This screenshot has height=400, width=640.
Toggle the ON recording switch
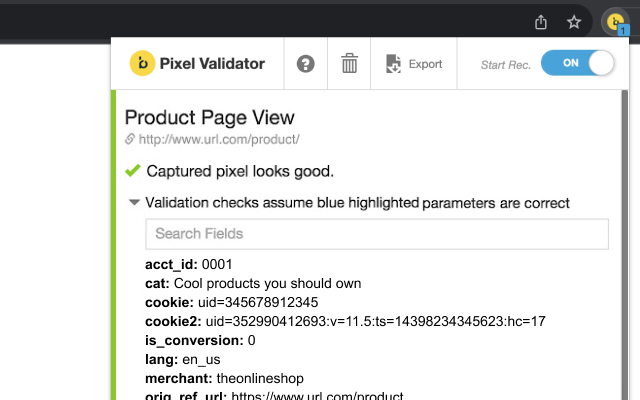(x=578, y=63)
